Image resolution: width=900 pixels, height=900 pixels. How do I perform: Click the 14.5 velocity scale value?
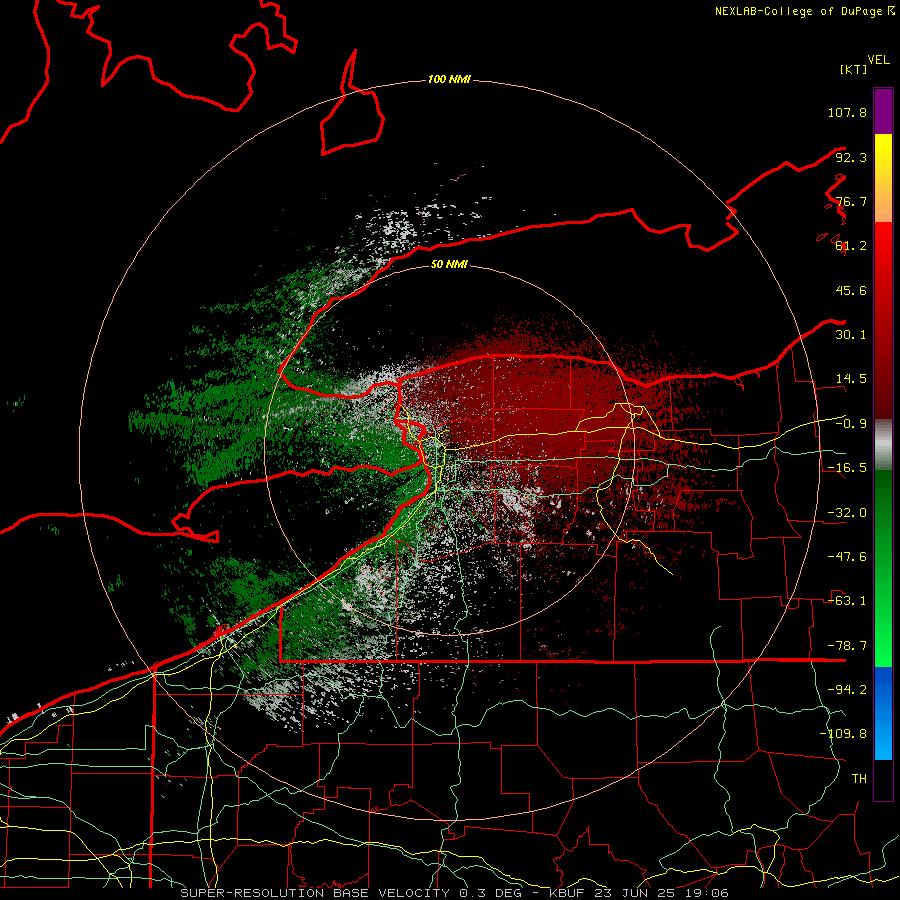pos(851,379)
